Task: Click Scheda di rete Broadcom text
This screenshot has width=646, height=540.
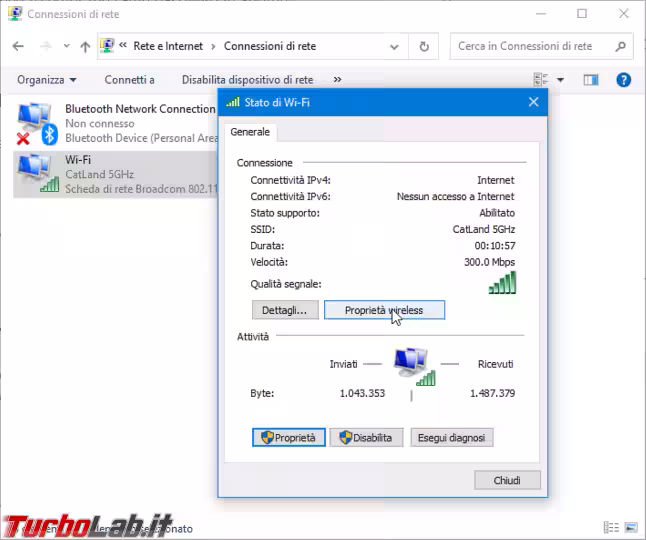Action: click(141, 189)
